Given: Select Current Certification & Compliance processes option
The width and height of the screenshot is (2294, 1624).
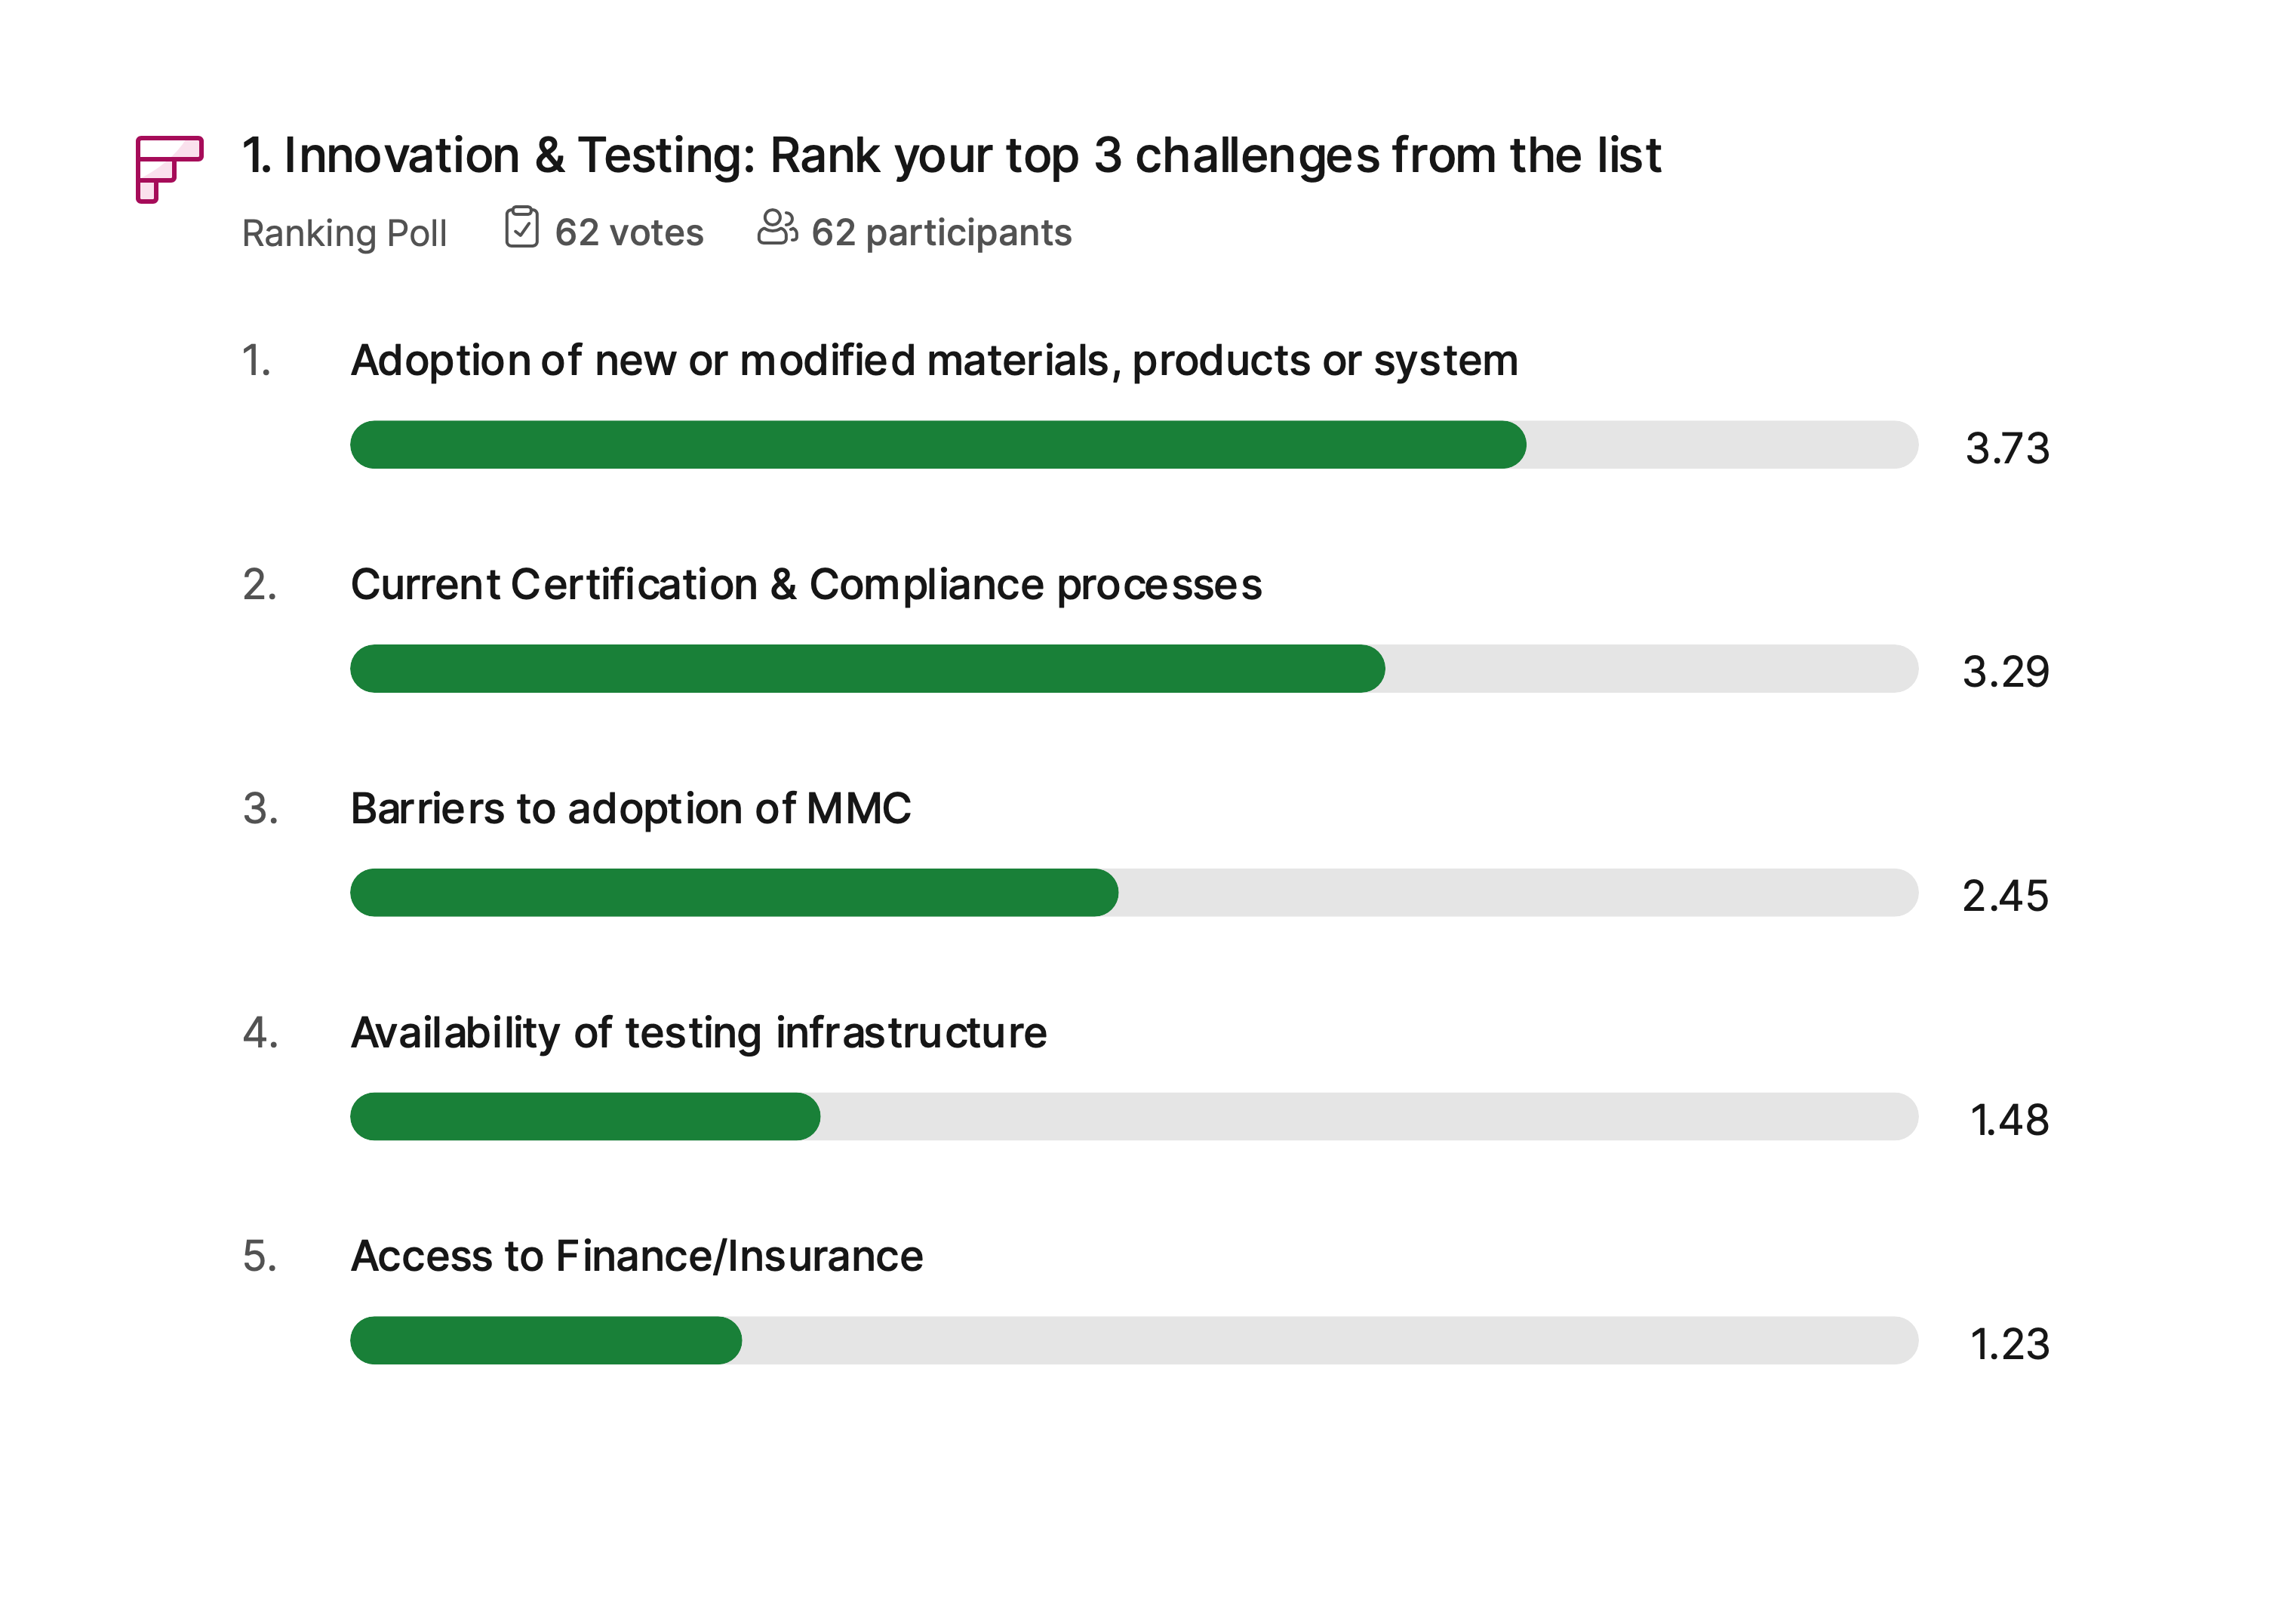Looking at the screenshot, I should click(806, 585).
